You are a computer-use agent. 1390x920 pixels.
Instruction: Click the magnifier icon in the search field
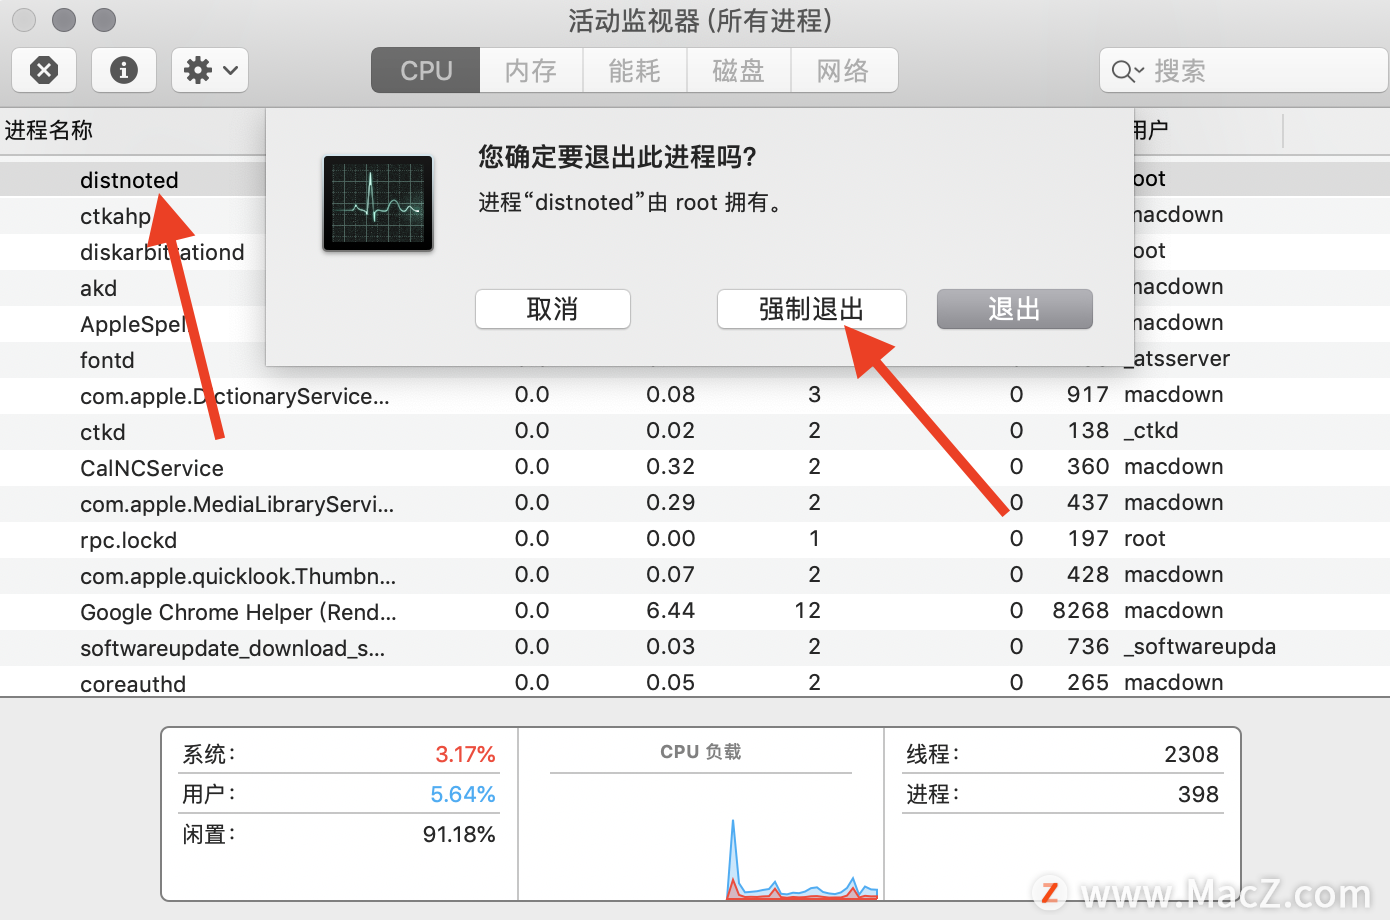click(x=1127, y=71)
